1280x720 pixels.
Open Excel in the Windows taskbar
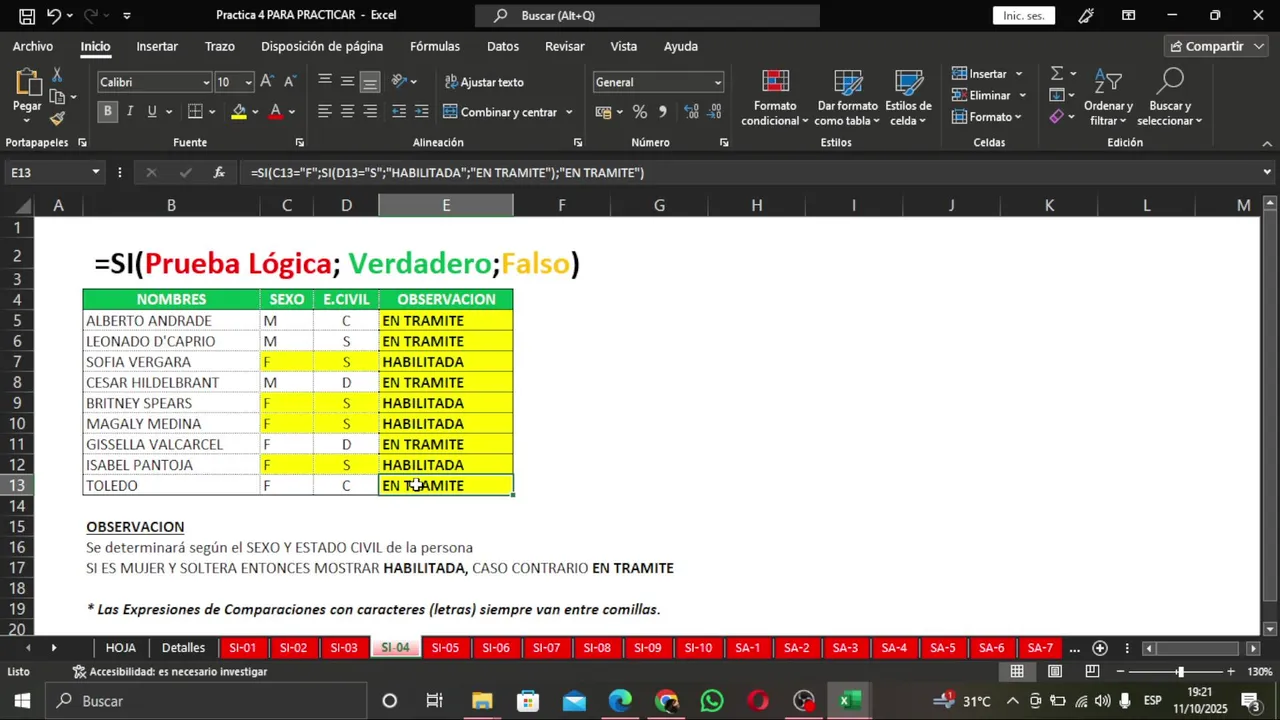tap(850, 701)
